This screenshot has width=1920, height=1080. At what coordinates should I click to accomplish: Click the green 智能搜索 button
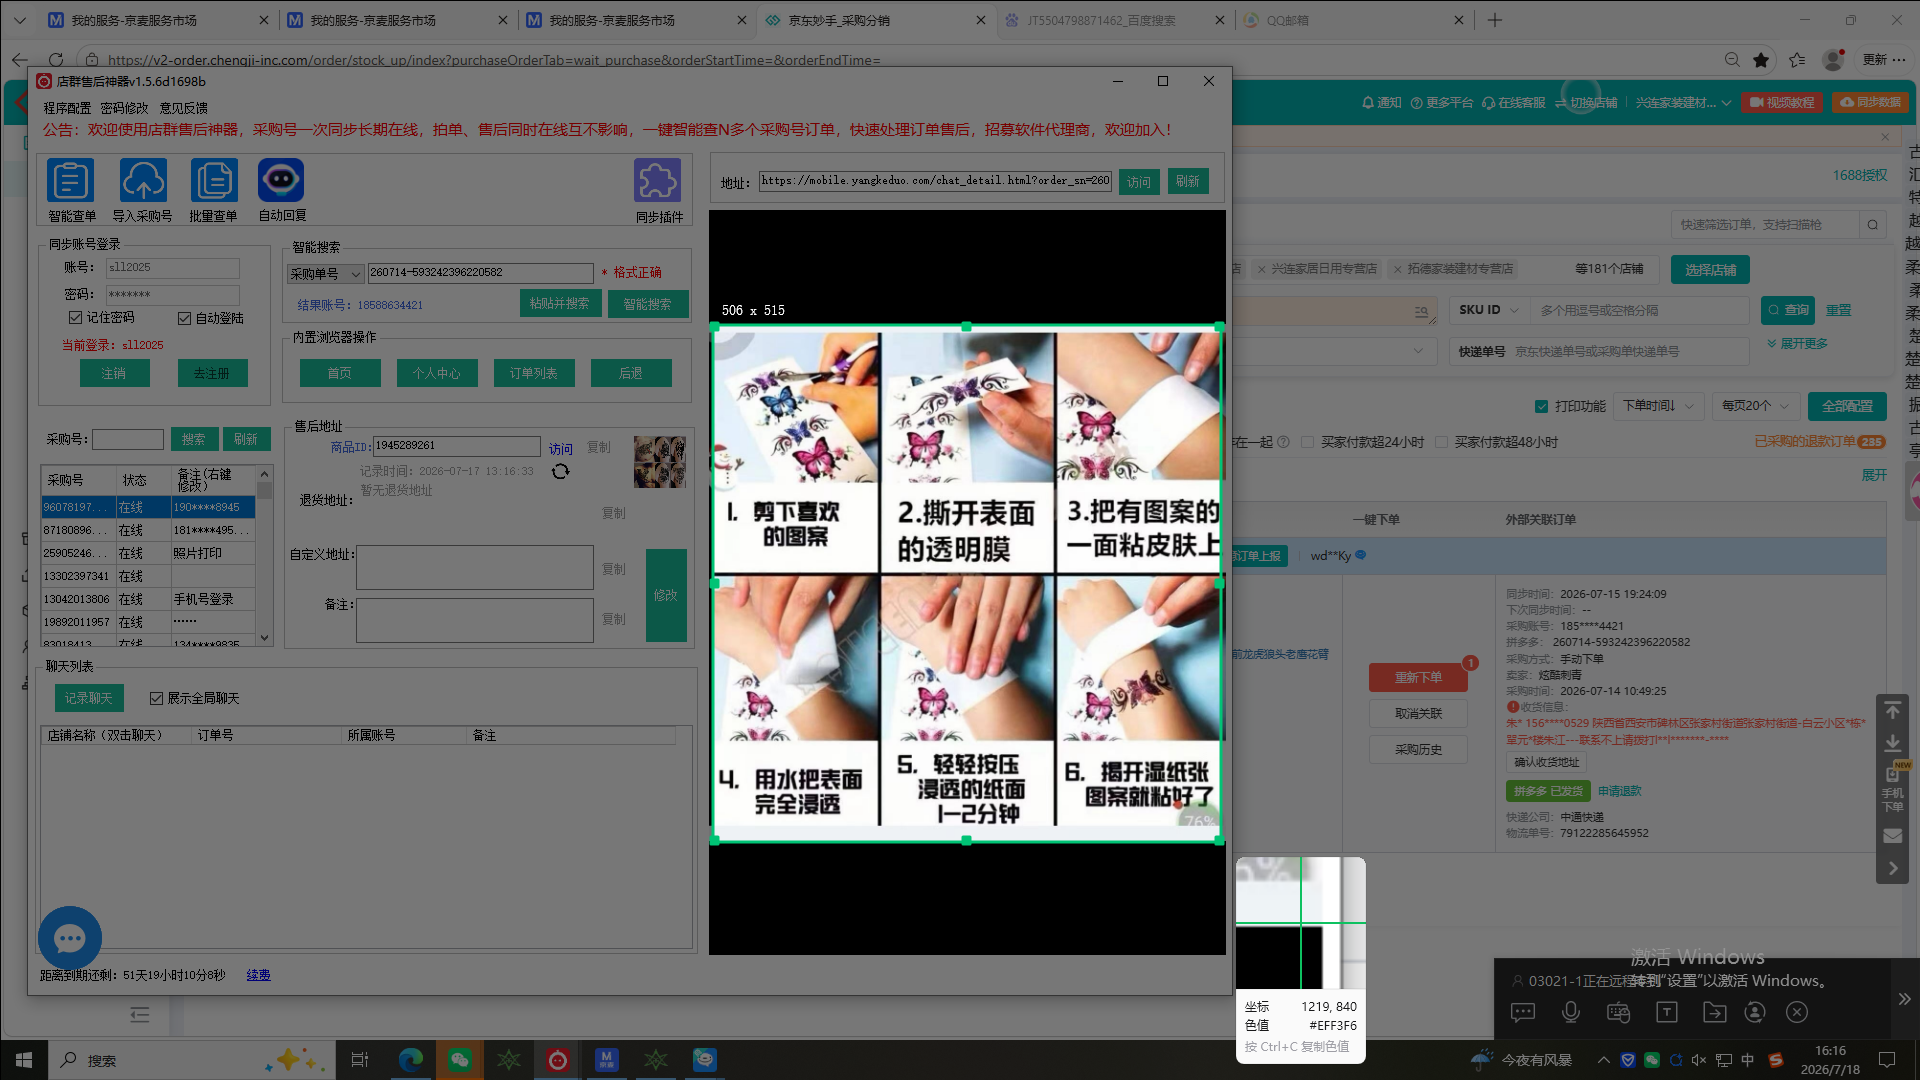pyautogui.click(x=648, y=304)
